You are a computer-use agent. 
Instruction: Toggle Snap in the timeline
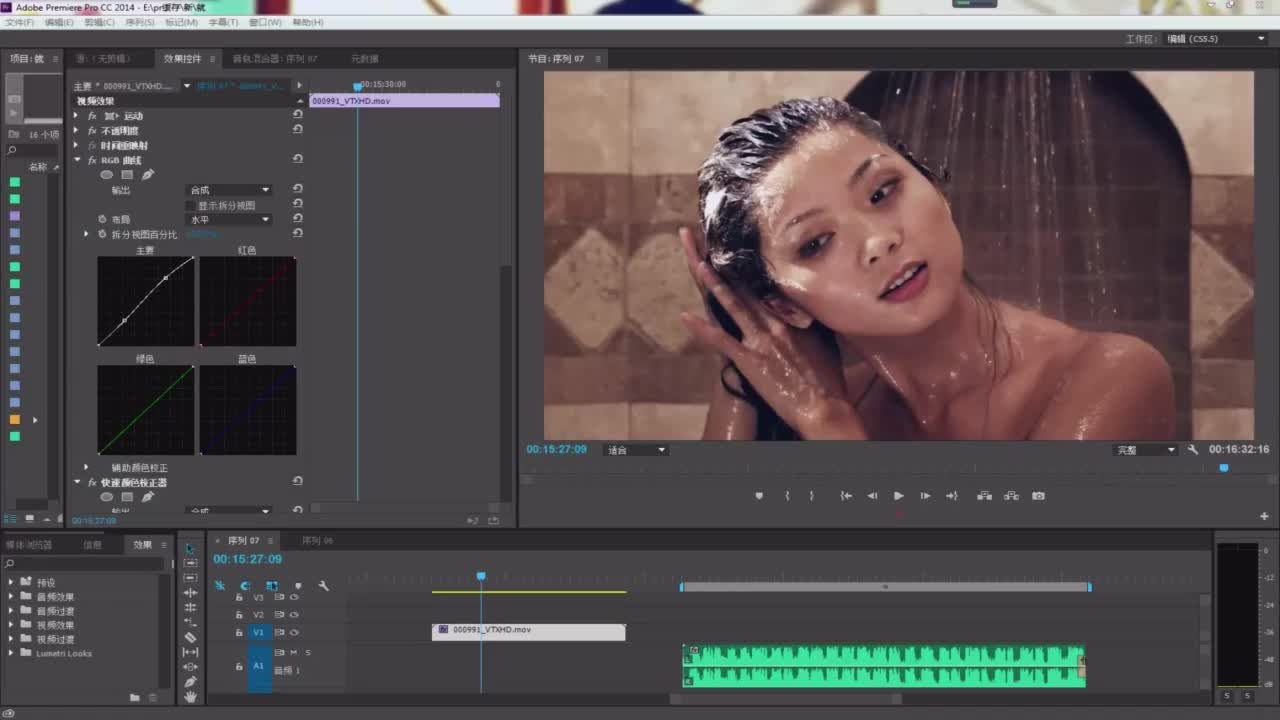245,586
